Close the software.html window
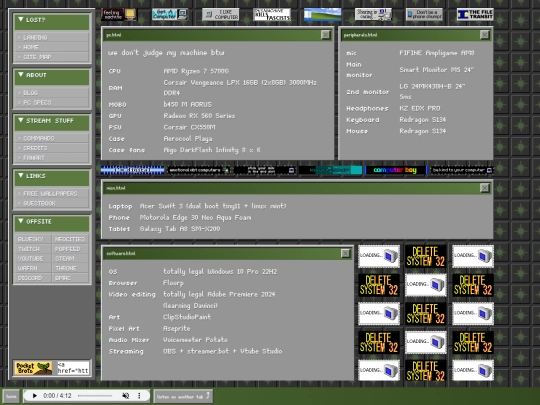This screenshot has width=540, height=405. (x=345, y=253)
